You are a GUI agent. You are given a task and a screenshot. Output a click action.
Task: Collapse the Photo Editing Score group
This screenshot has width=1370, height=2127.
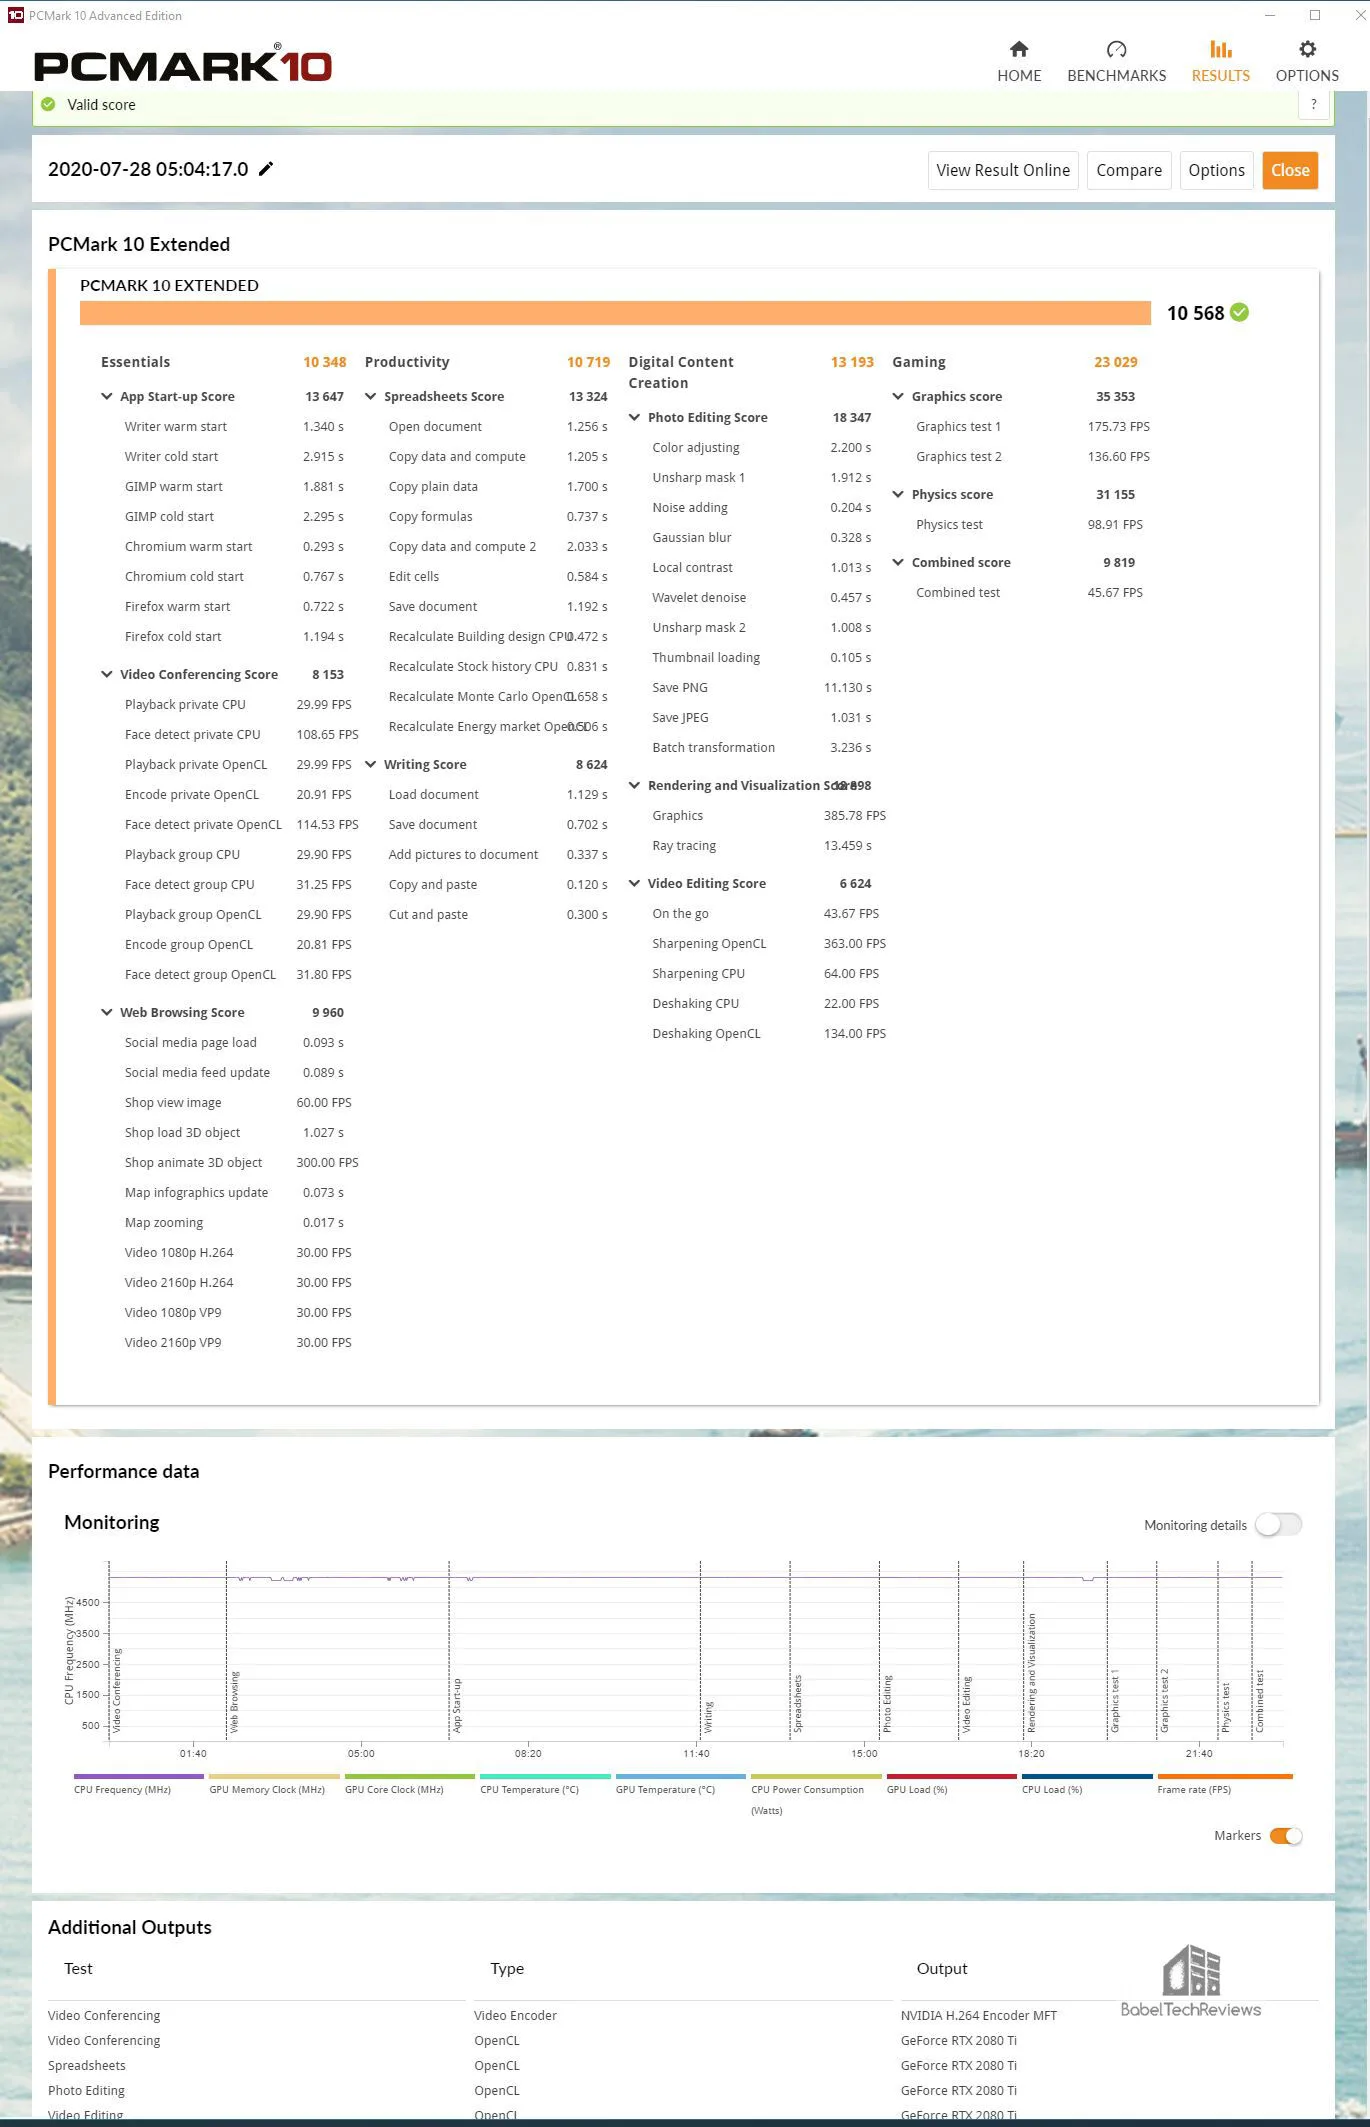click(634, 418)
